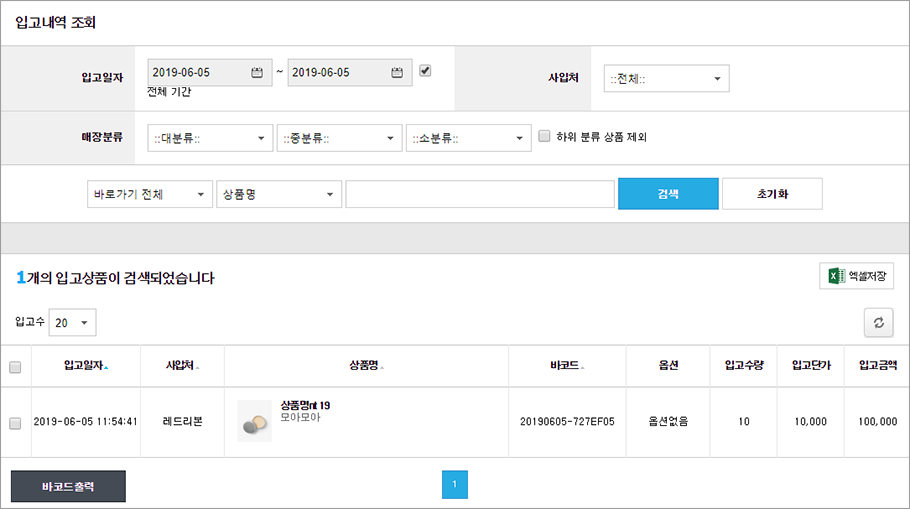Open the 입고수 20 dropdown

[73, 323]
